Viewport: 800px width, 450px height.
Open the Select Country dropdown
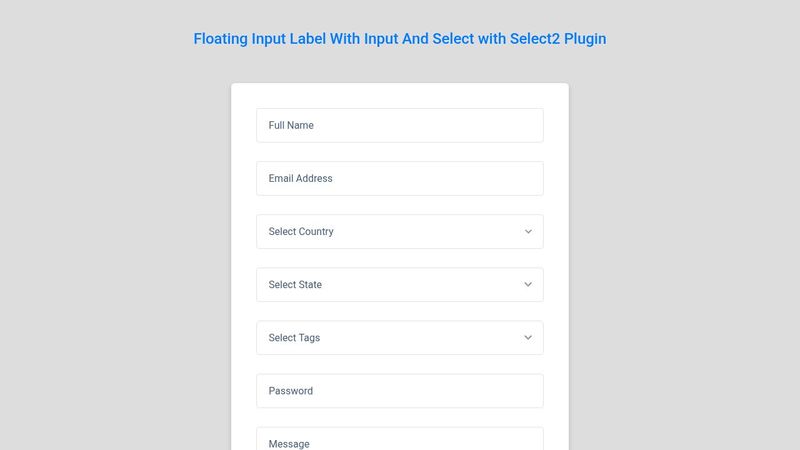400,232
